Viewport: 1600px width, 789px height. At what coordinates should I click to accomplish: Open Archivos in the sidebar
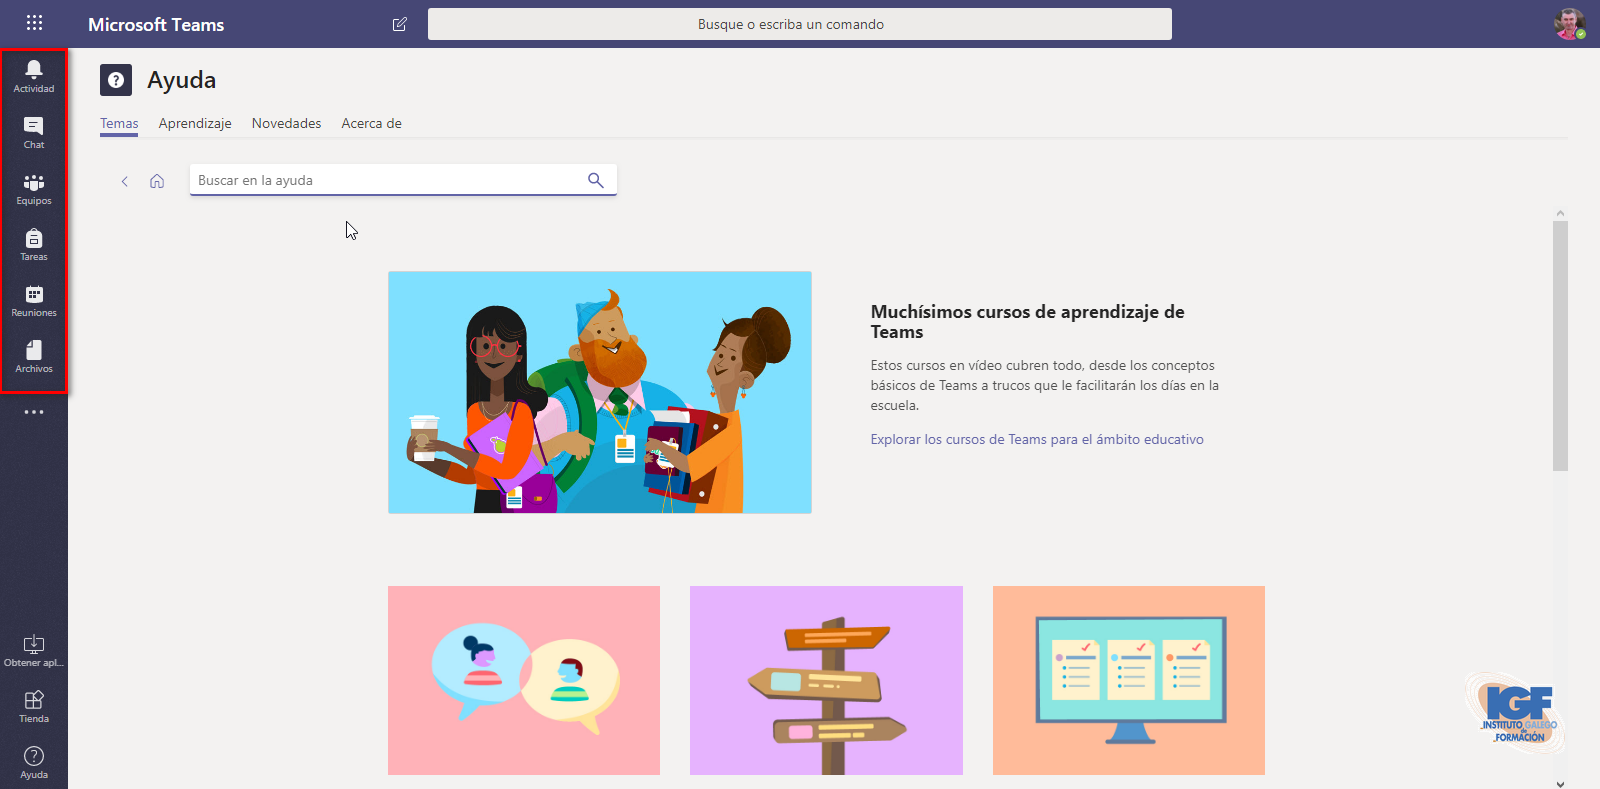pyautogui.click(x=34, y=355)
